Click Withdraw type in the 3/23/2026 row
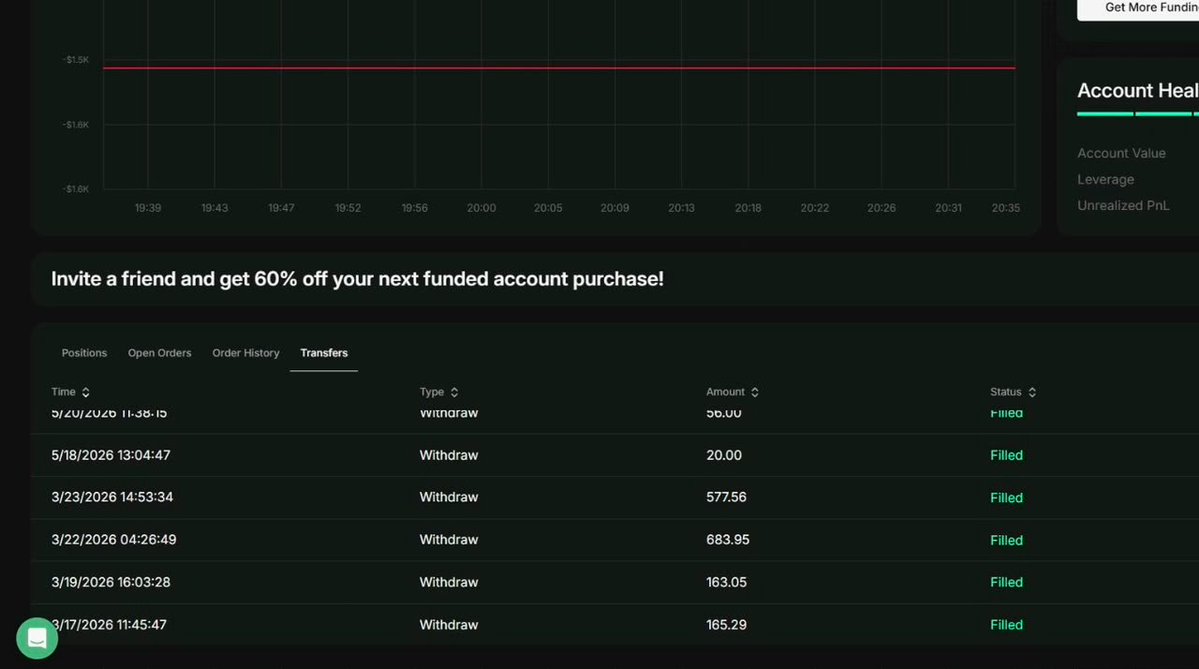The image size is (1199, 669). (449, 497)
